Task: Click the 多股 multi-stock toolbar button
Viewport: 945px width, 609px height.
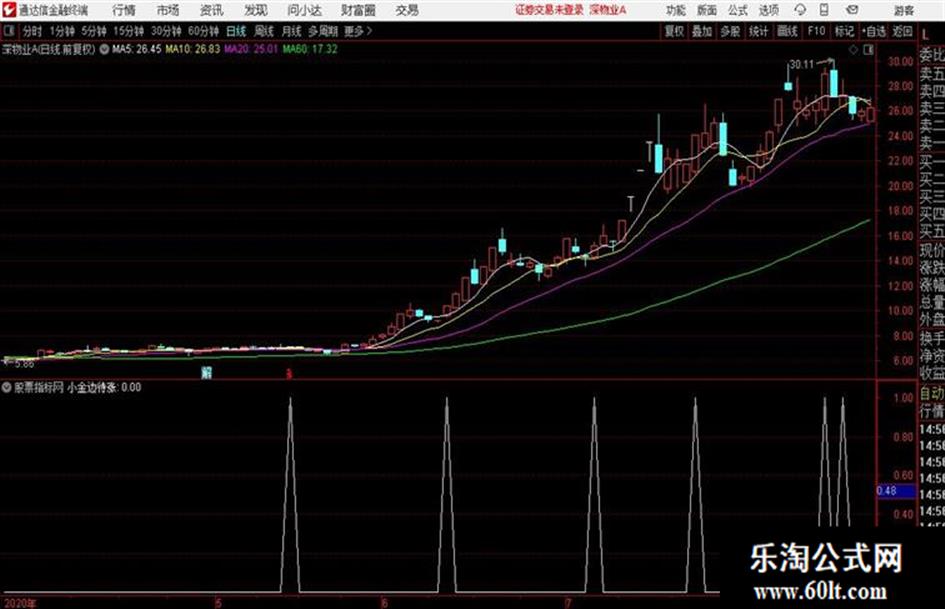Action: click(x=730, y=31)
